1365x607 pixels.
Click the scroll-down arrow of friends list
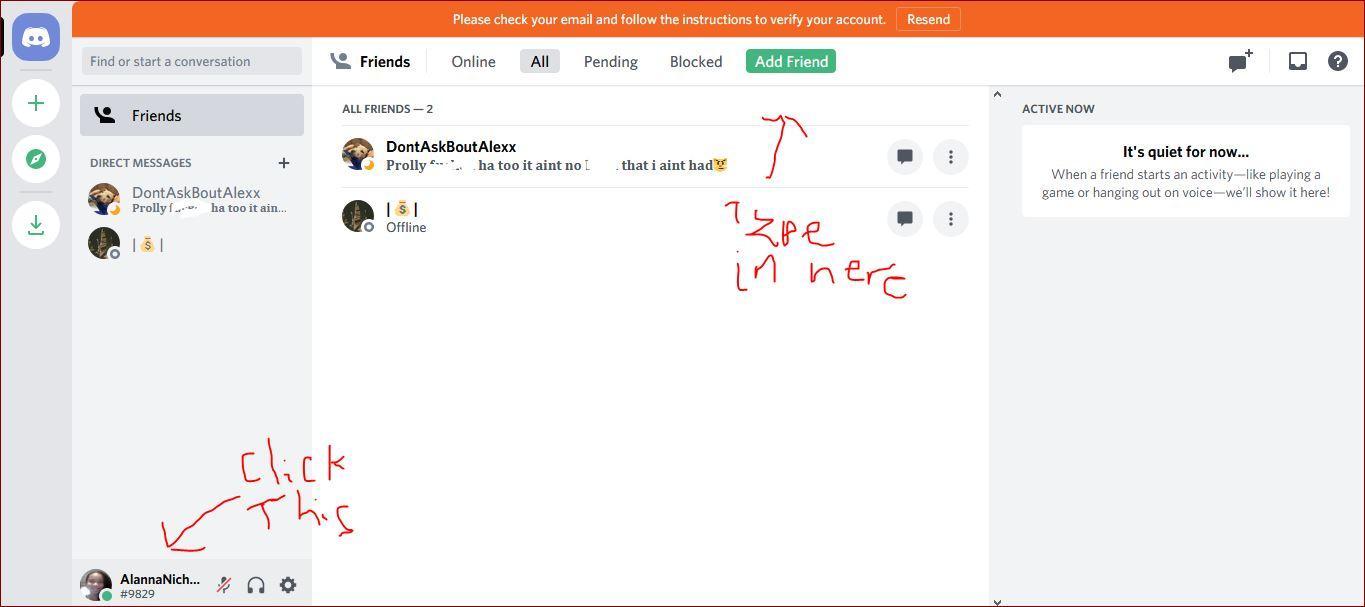coord(997,601)
